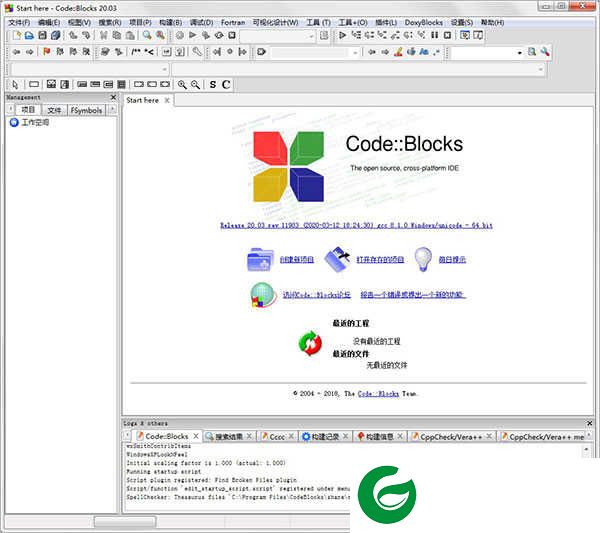This screenshot has height=533, width=600.
Task: Click 创建新项目 link
Action: [297, 259]
